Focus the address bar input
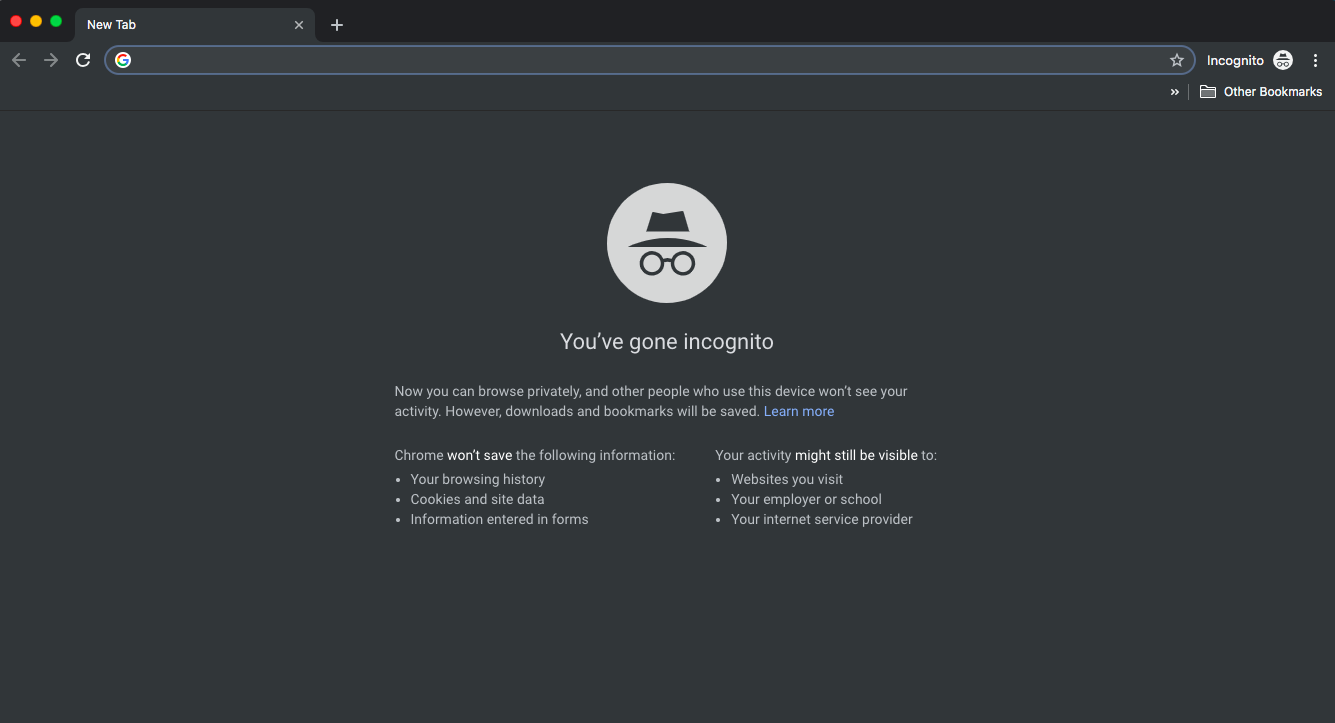 [650, 60]
